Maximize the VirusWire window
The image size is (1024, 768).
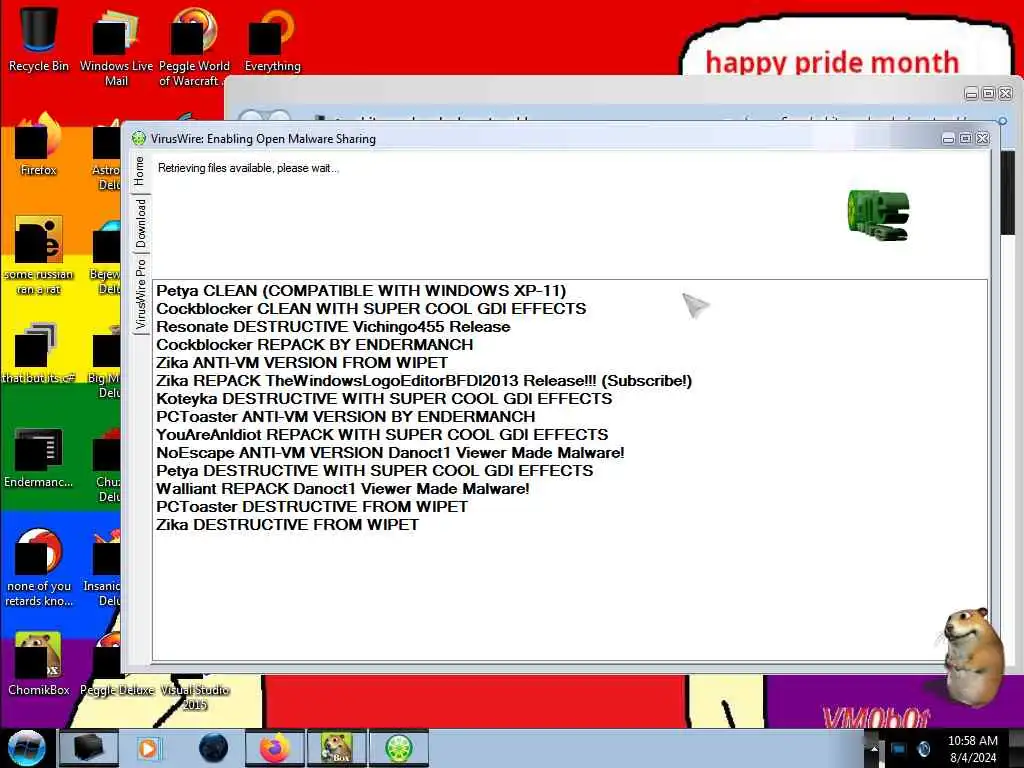point(965,138)
